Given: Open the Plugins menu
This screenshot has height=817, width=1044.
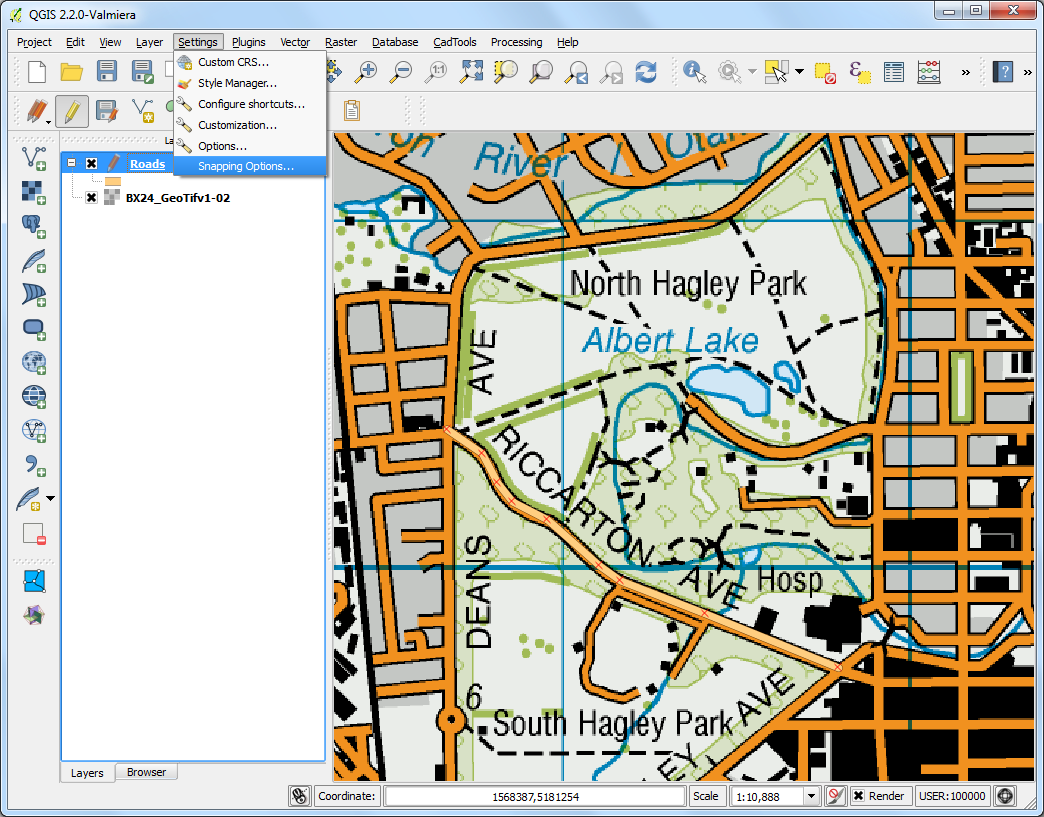Looking at the screenshot, I should [248, 42].
